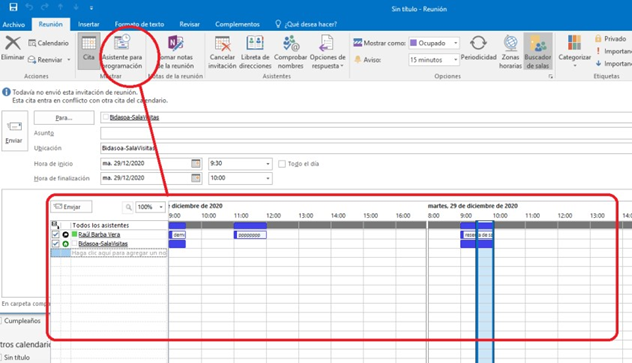This screenshot has height=363, width=632.
Task: Click the Asunto subject field
Action: click(x=366, y=133)
